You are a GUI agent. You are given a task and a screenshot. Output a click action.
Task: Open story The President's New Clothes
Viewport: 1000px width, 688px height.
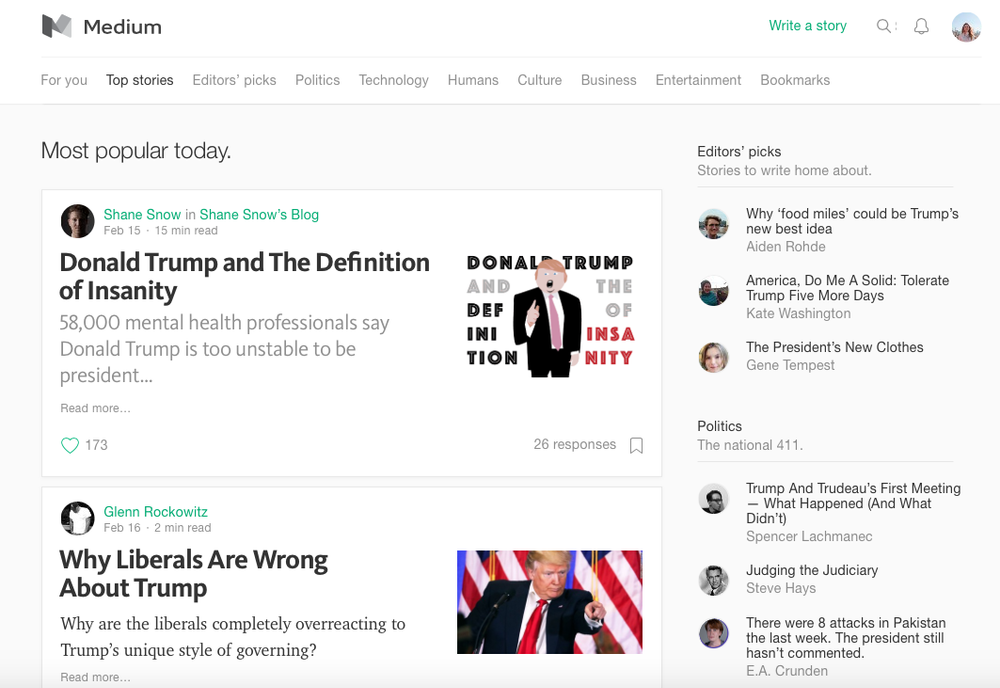tap(835, 348)
